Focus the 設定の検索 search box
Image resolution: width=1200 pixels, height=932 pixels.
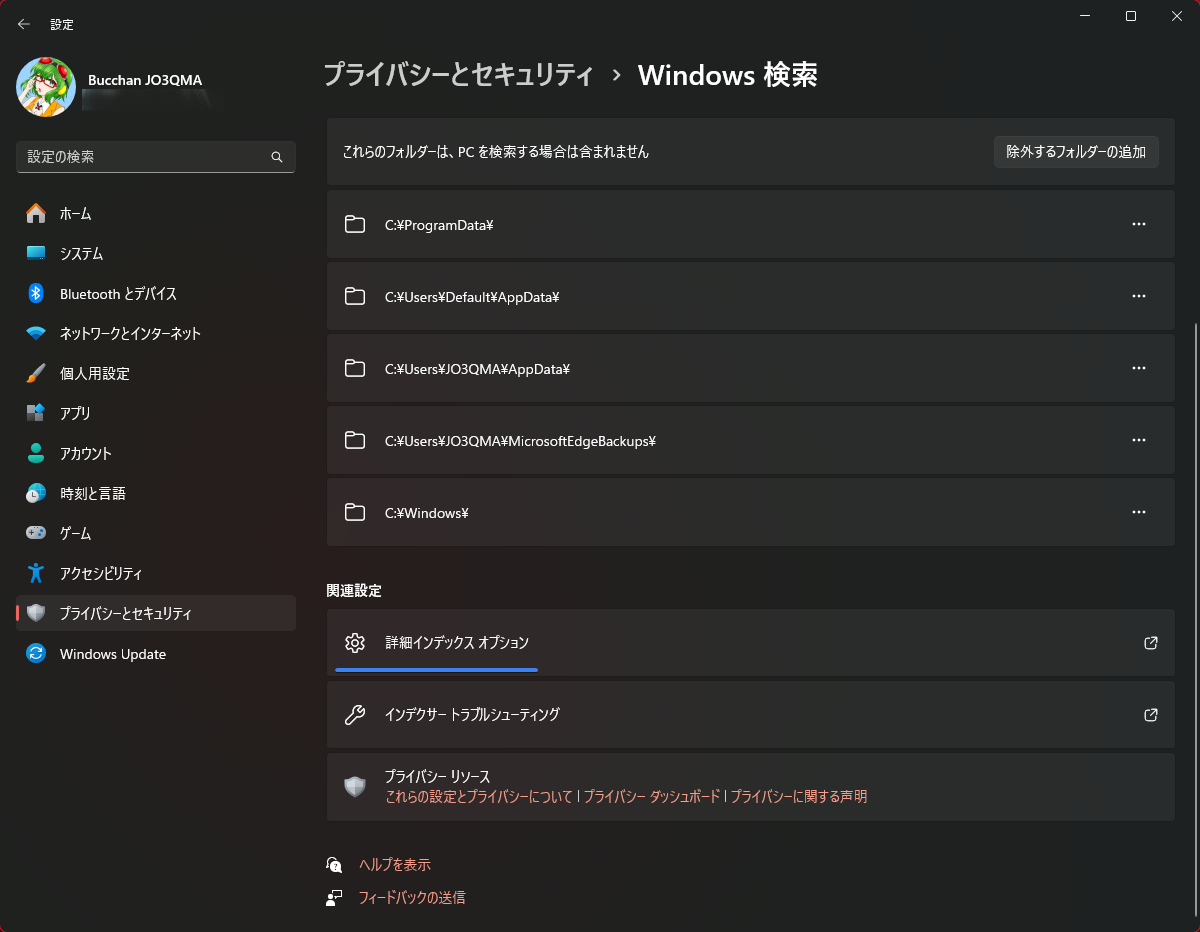tap(156, 157)
